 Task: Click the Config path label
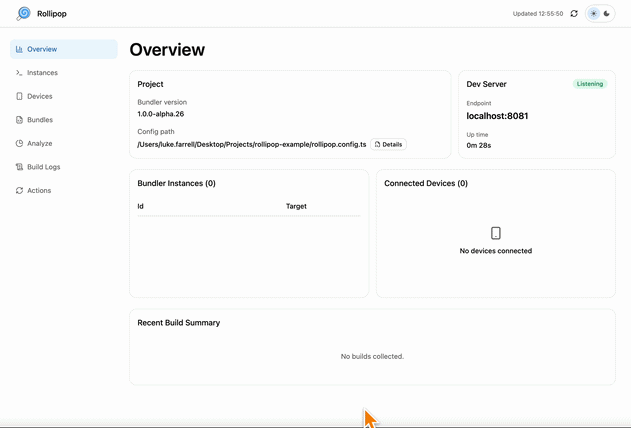tap(156, 132)
